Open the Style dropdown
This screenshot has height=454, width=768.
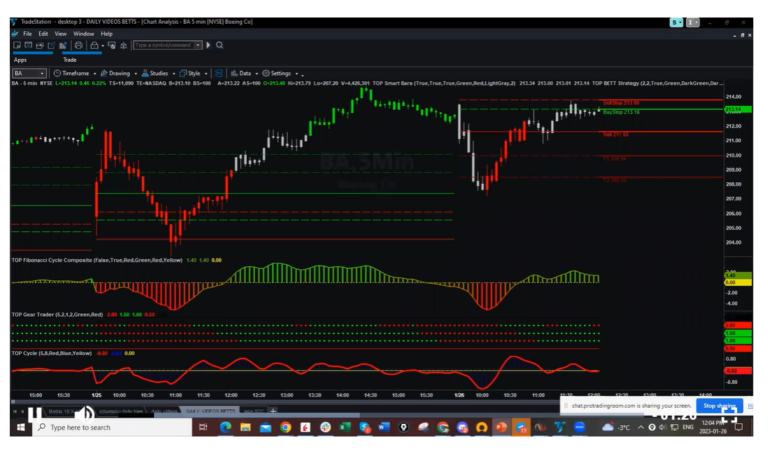194,73
